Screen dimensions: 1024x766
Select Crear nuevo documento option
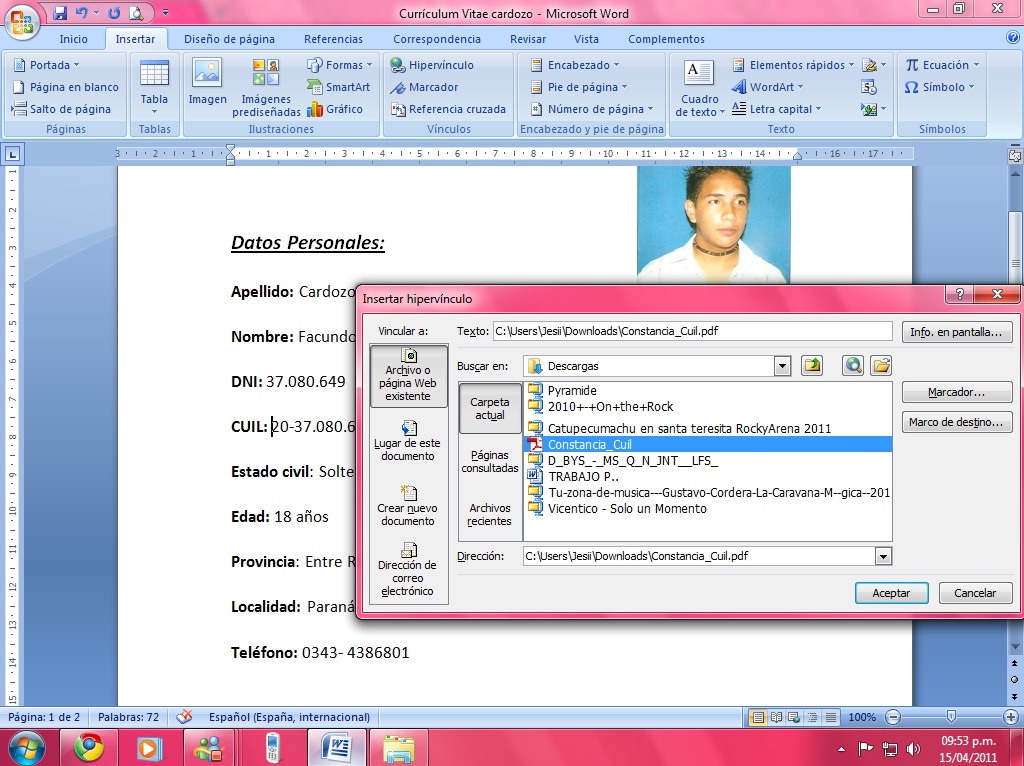[x=408, y=506]
